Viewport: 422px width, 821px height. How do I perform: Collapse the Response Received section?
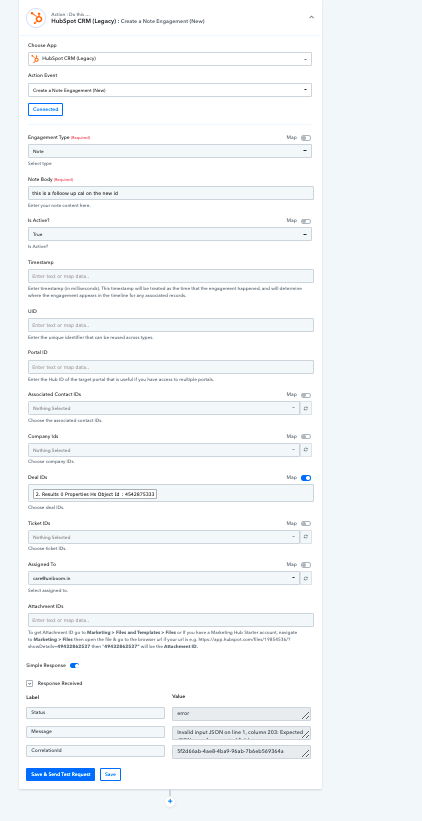(x=30, y=683)
